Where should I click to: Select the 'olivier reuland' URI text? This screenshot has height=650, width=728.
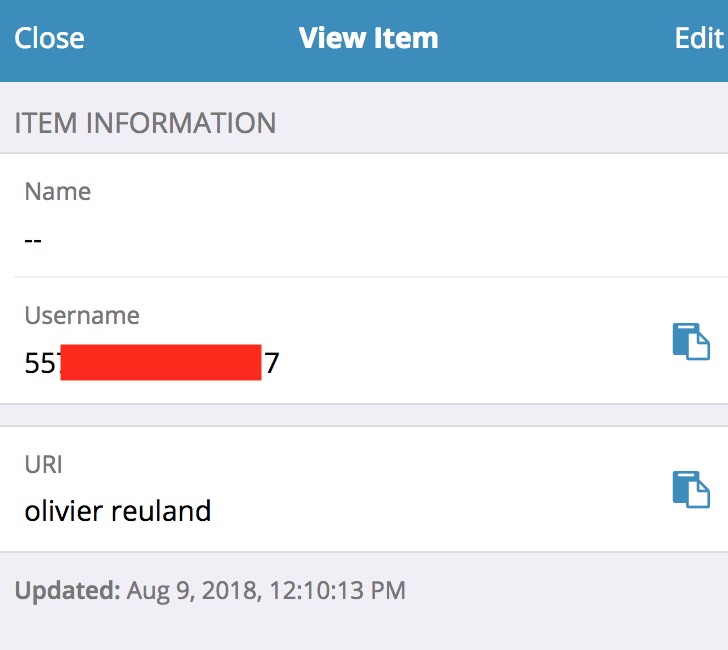(118, 511)
